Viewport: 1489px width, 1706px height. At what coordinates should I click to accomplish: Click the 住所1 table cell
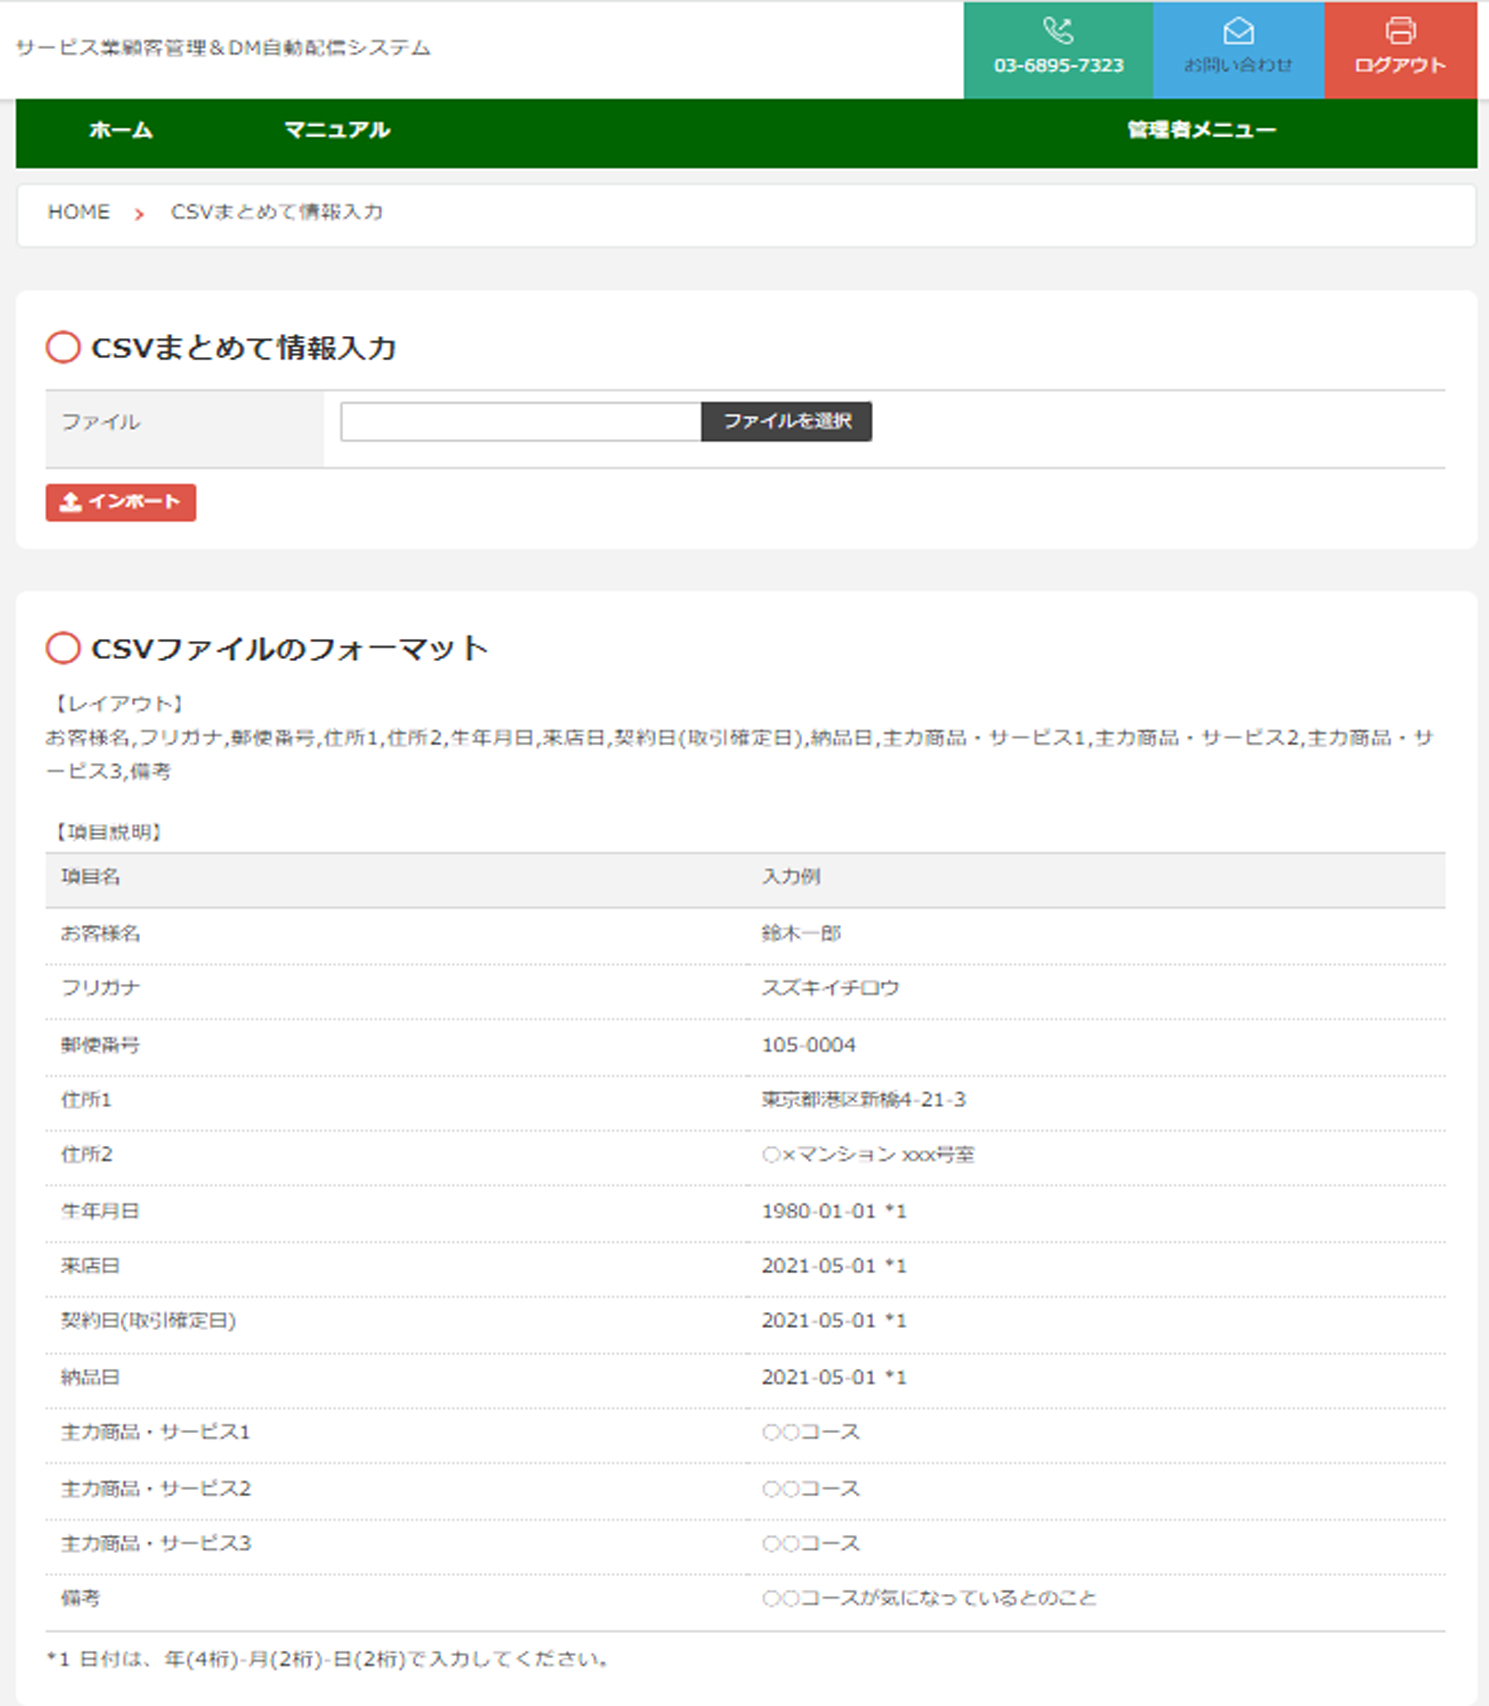[x=87, y=1100]
